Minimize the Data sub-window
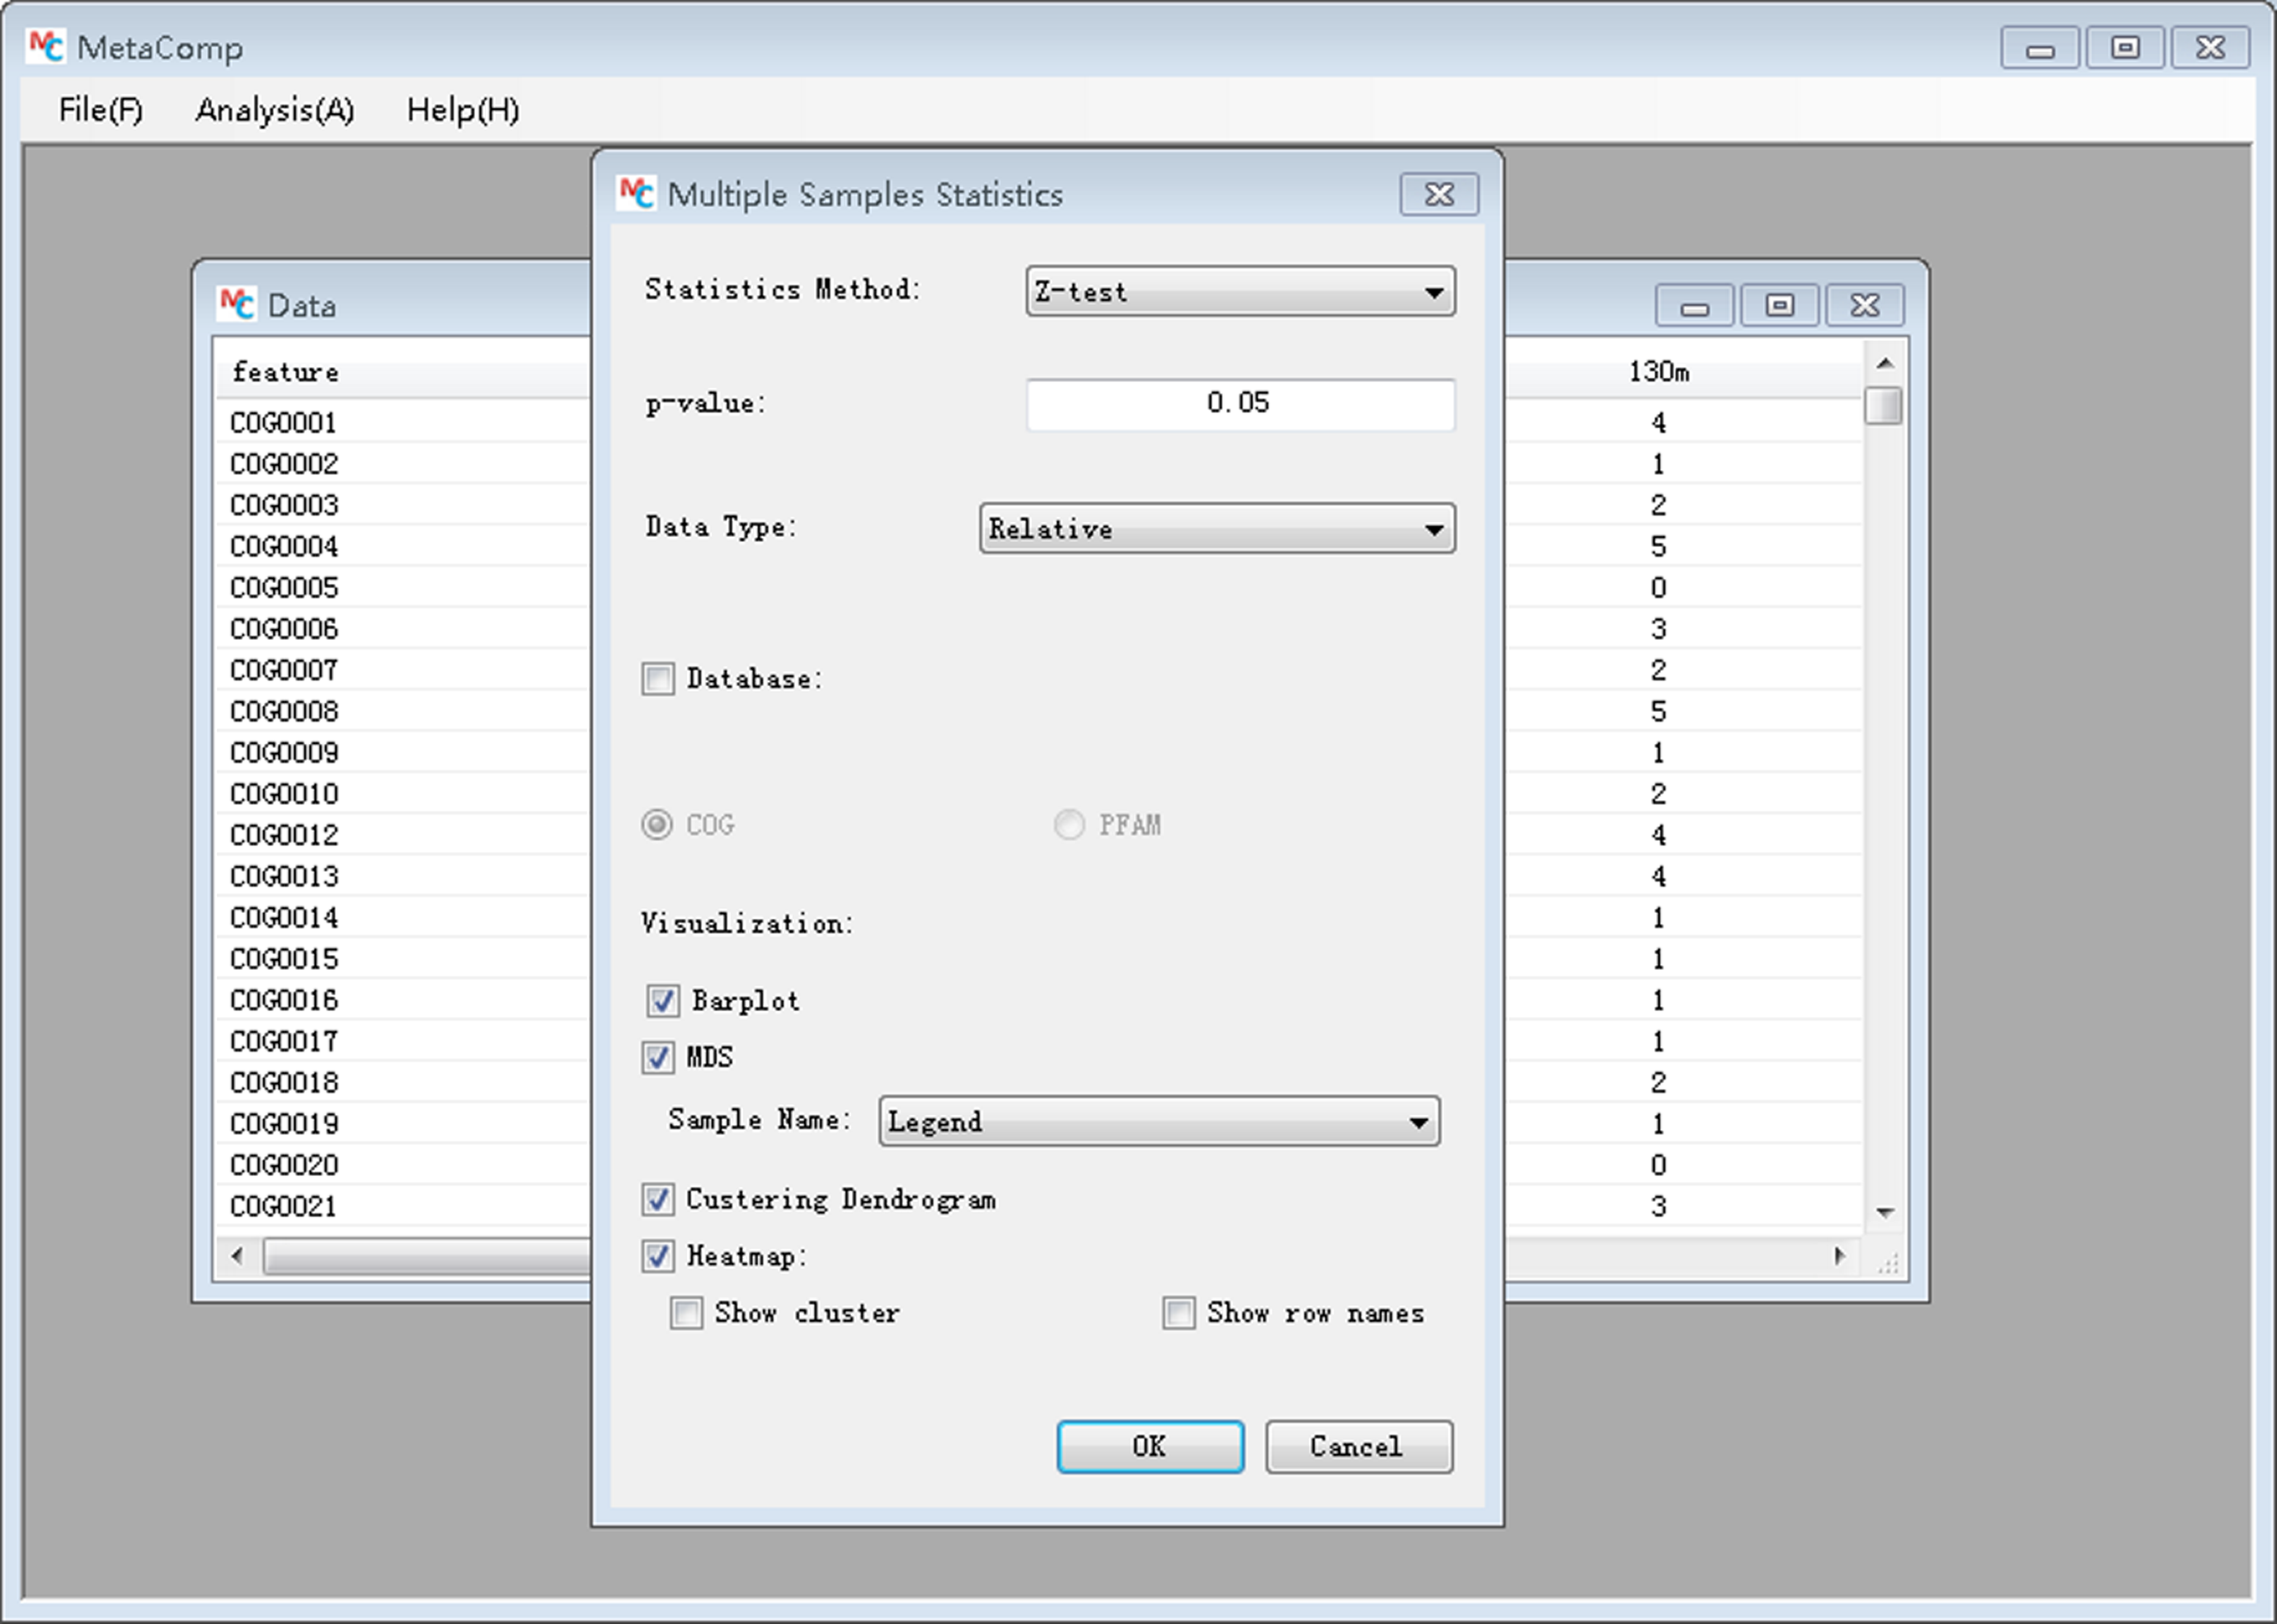 [1694, 305]
